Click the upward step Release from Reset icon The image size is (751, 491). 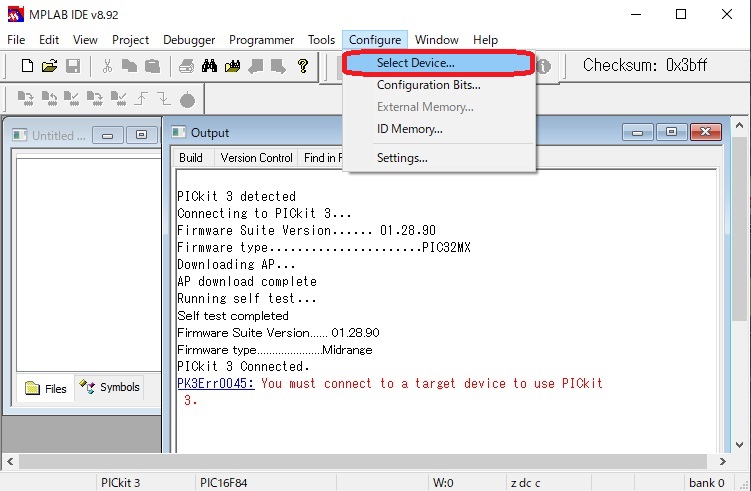click(141, 99)
